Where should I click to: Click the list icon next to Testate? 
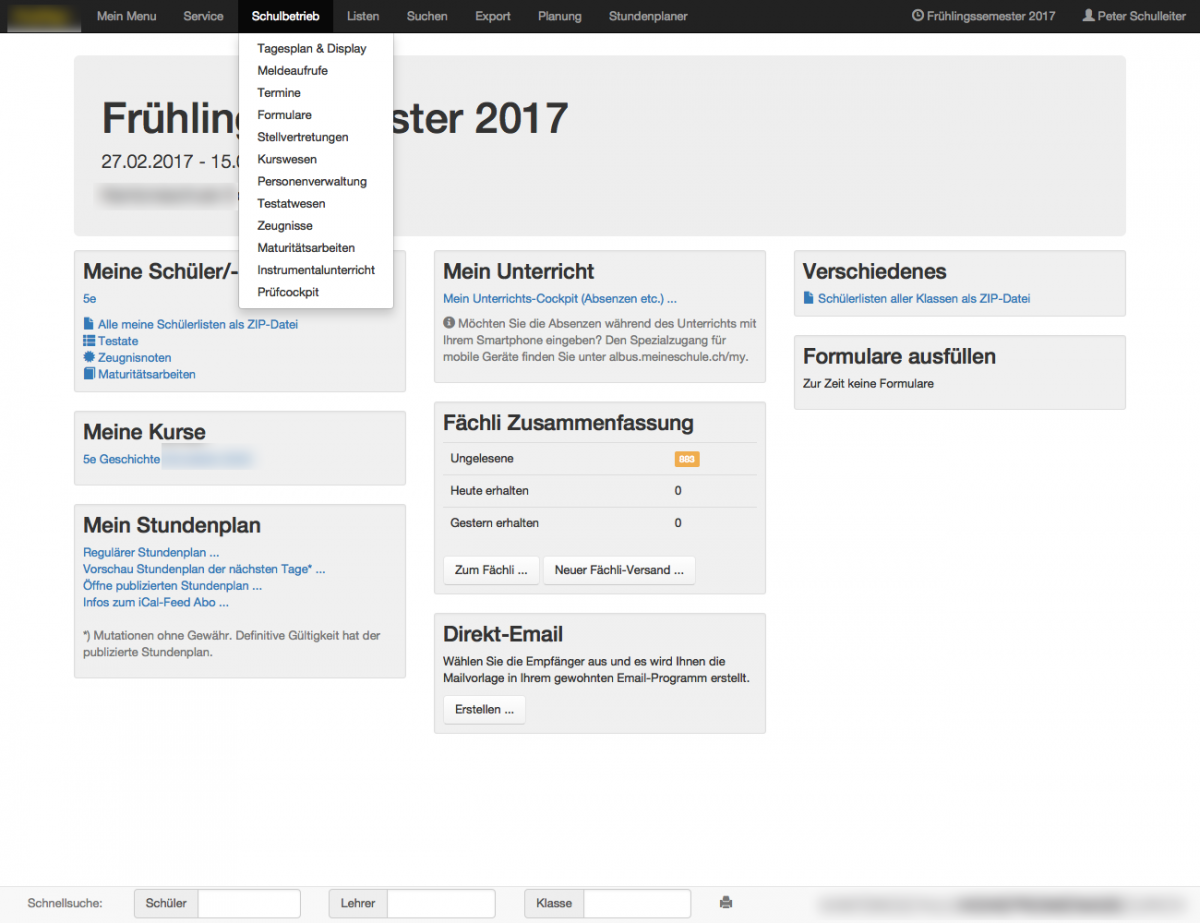tap(89, 341)
